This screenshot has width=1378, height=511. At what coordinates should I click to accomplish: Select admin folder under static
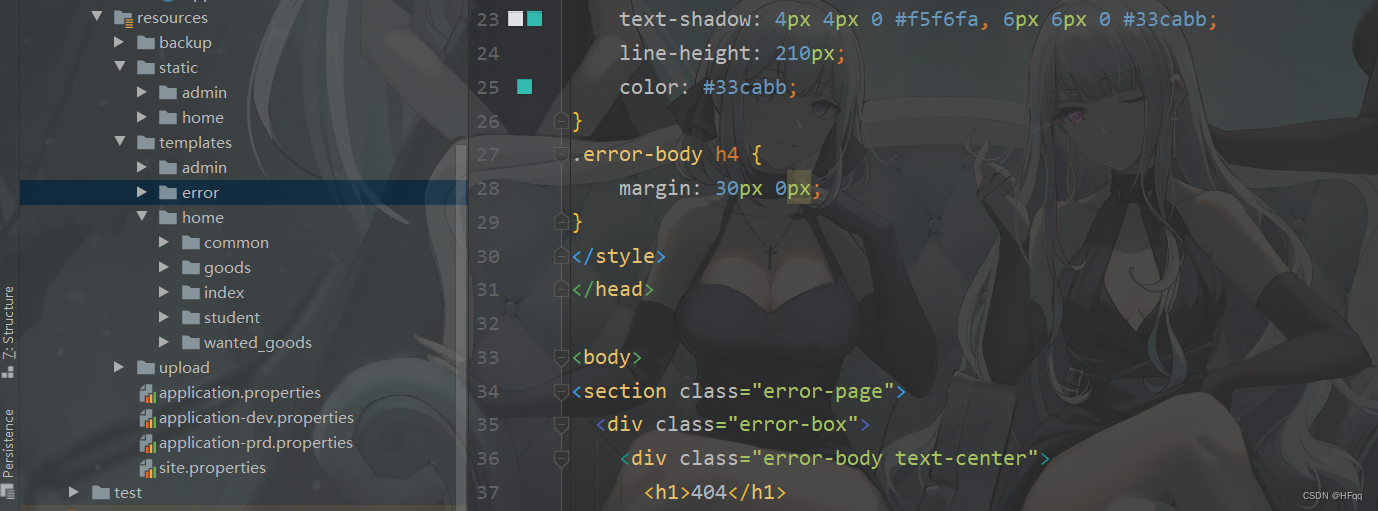pyautogui.click(x=204, y=93)
